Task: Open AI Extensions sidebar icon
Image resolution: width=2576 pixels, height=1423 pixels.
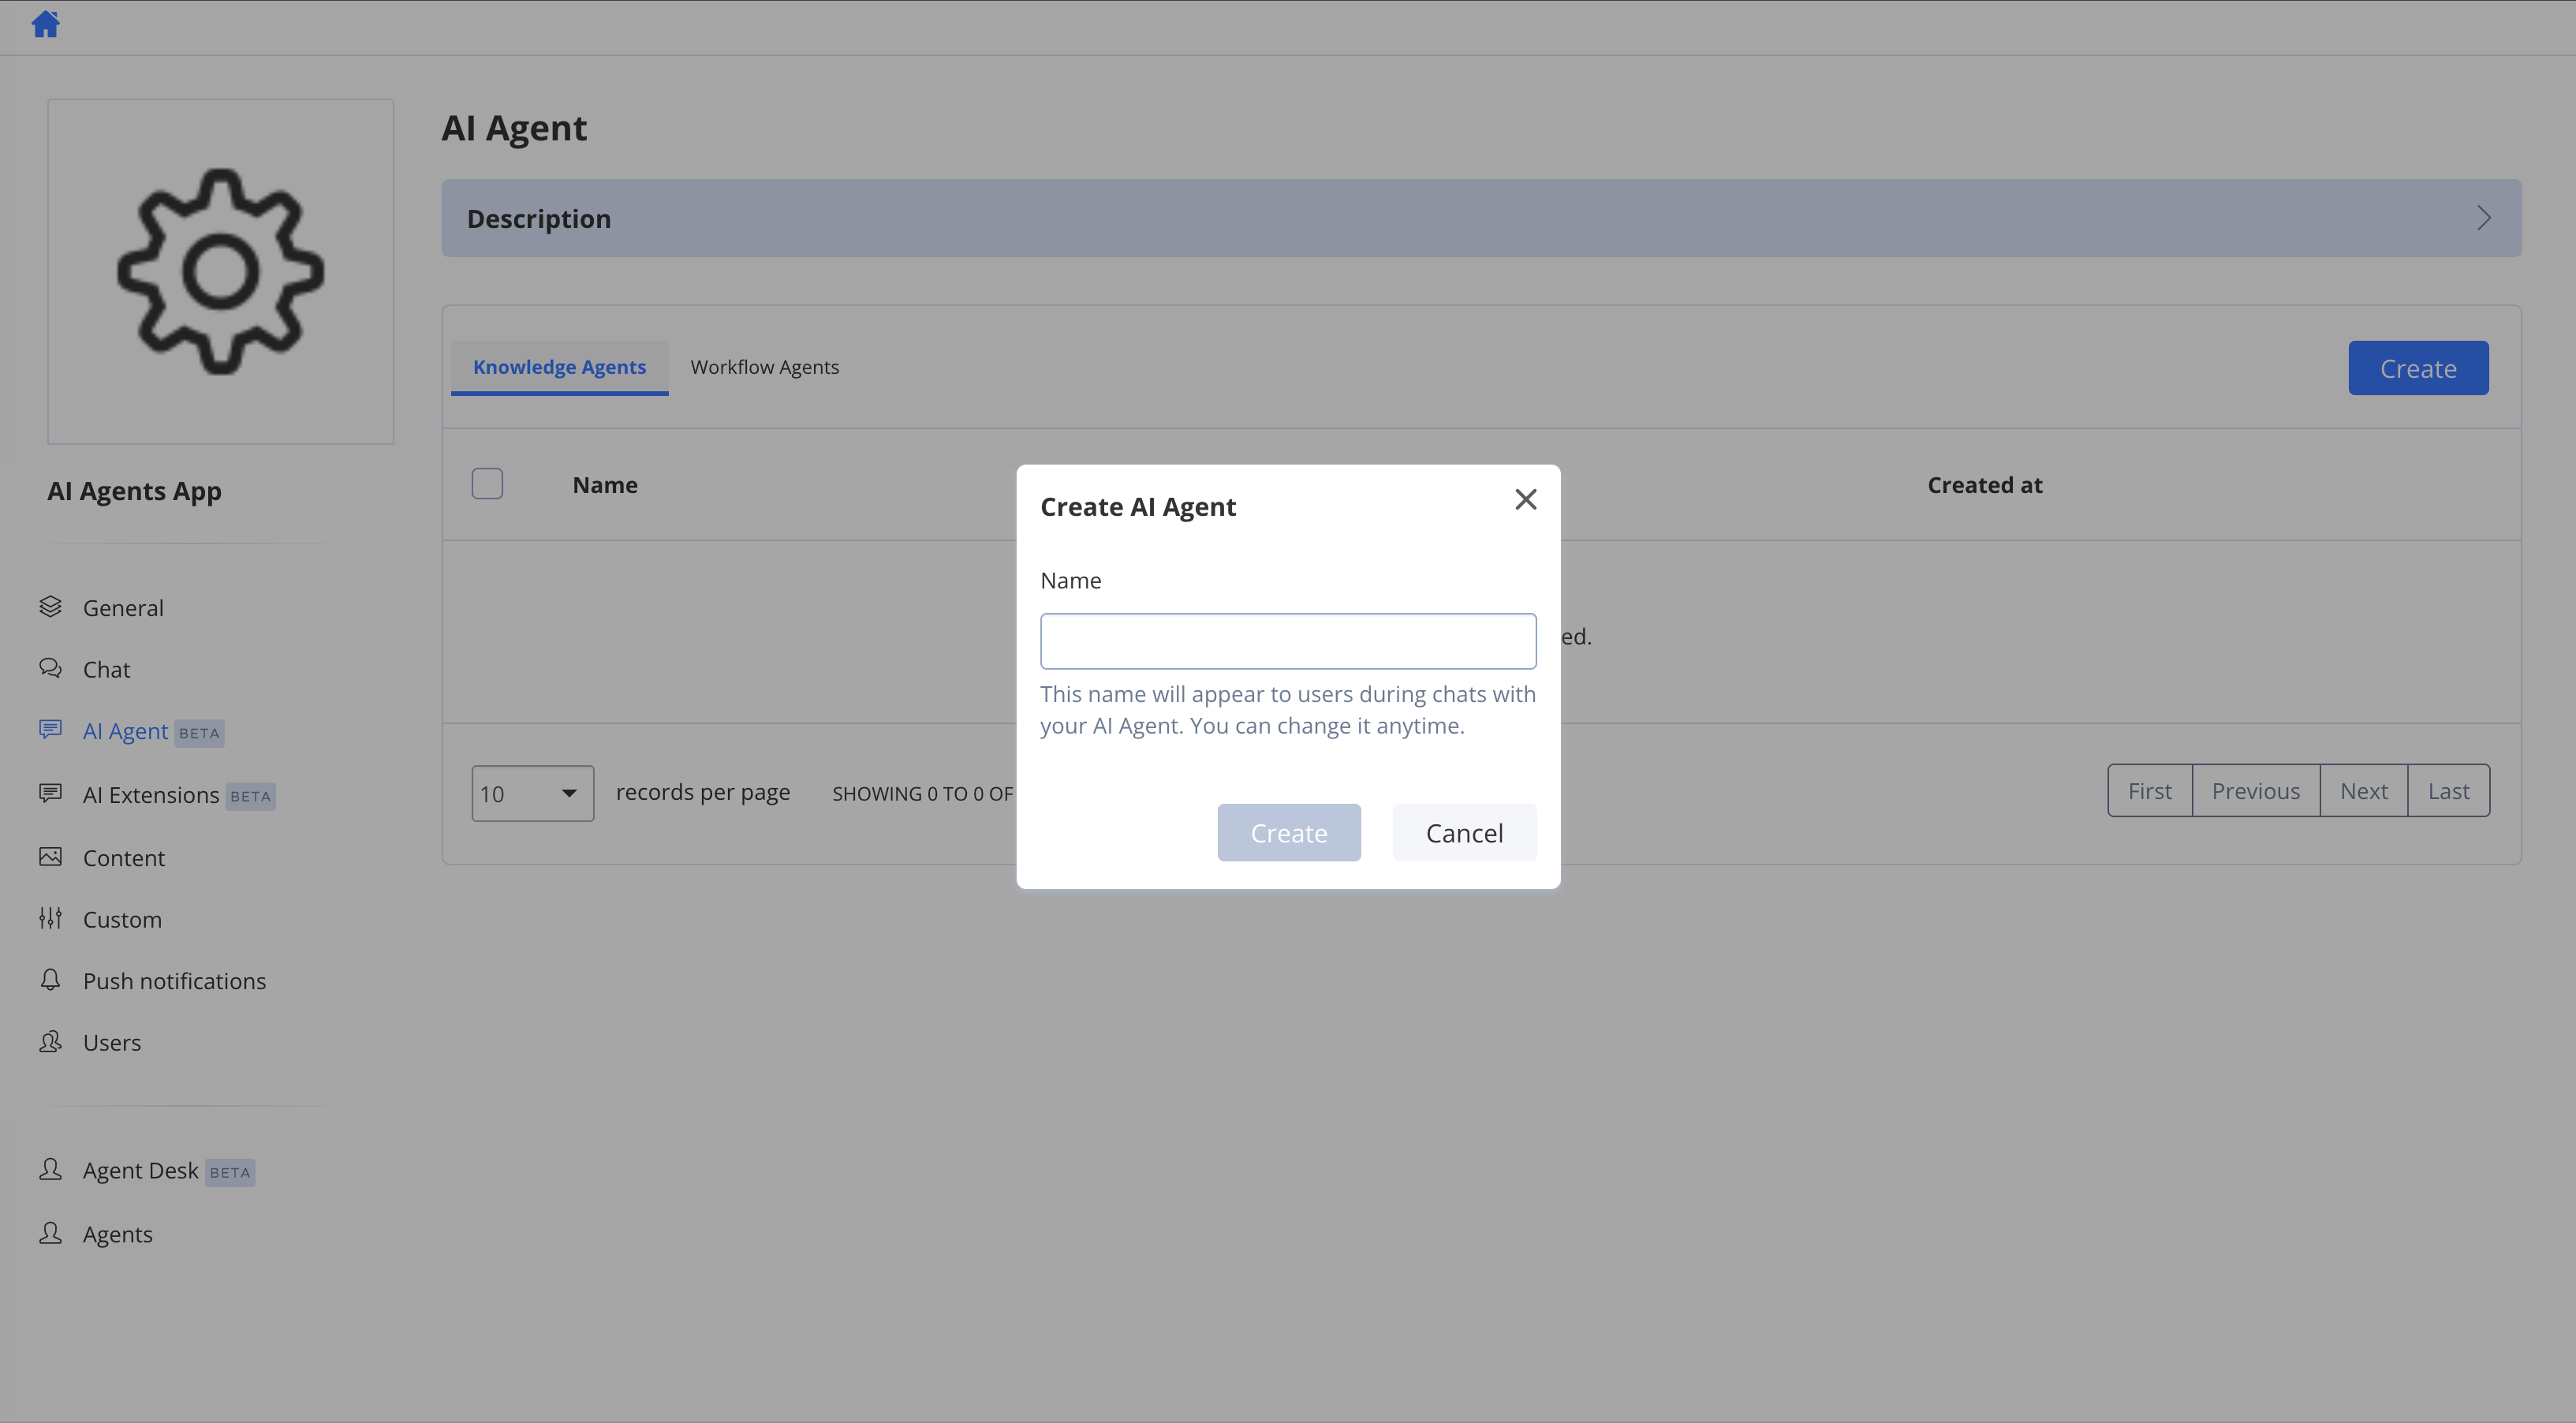Action: 50,794
